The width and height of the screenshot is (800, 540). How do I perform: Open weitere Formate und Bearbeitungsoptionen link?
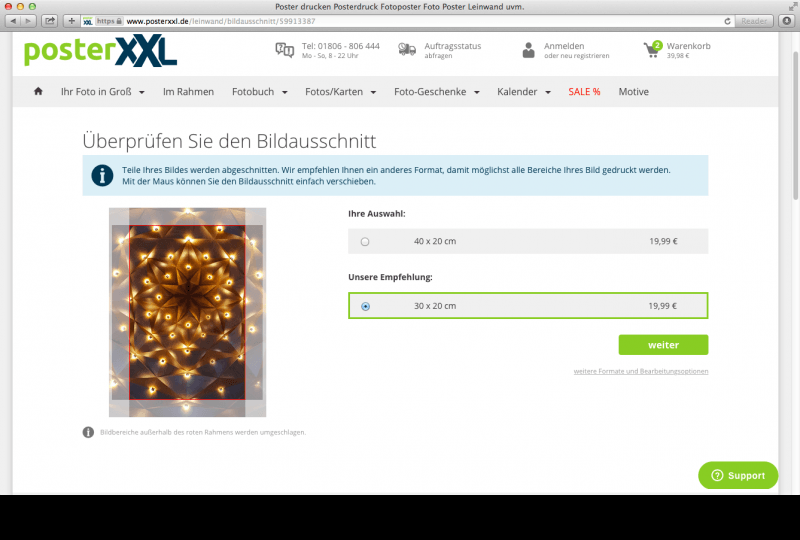(x=640, y=371)
